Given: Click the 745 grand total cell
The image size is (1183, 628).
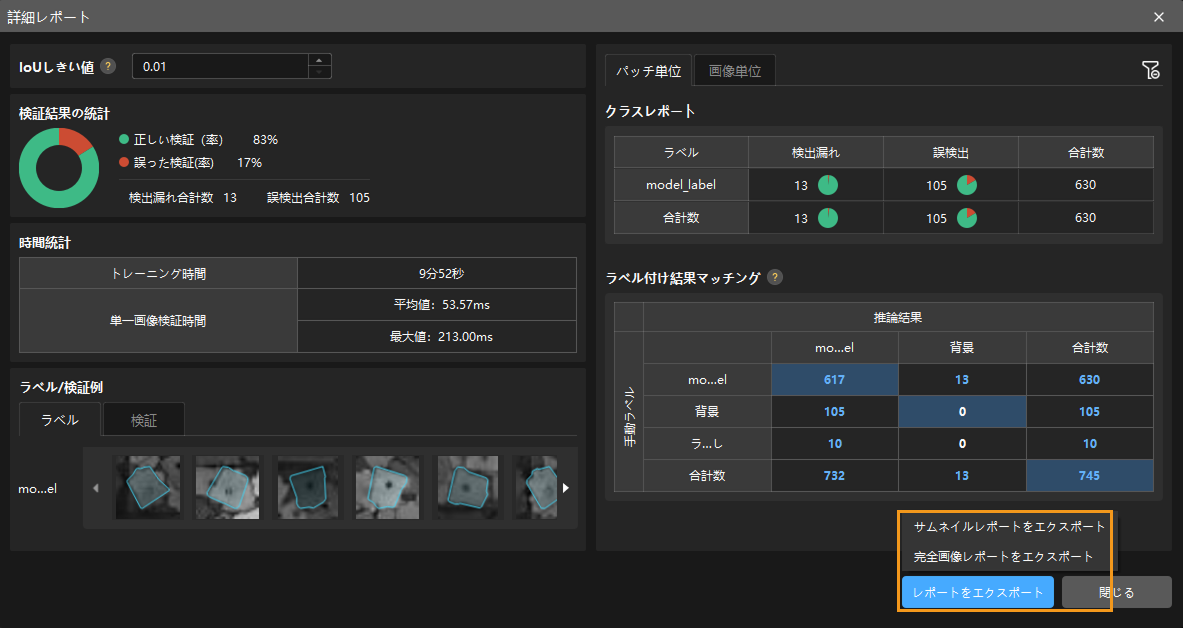Looking at the screenshot, I should tap(1089, 476).
